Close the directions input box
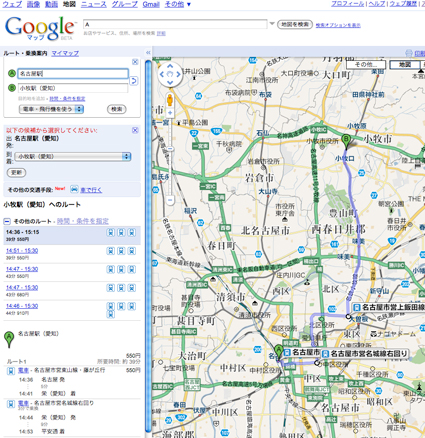Viewport: 425px width, 438px height. click(135, 62)
